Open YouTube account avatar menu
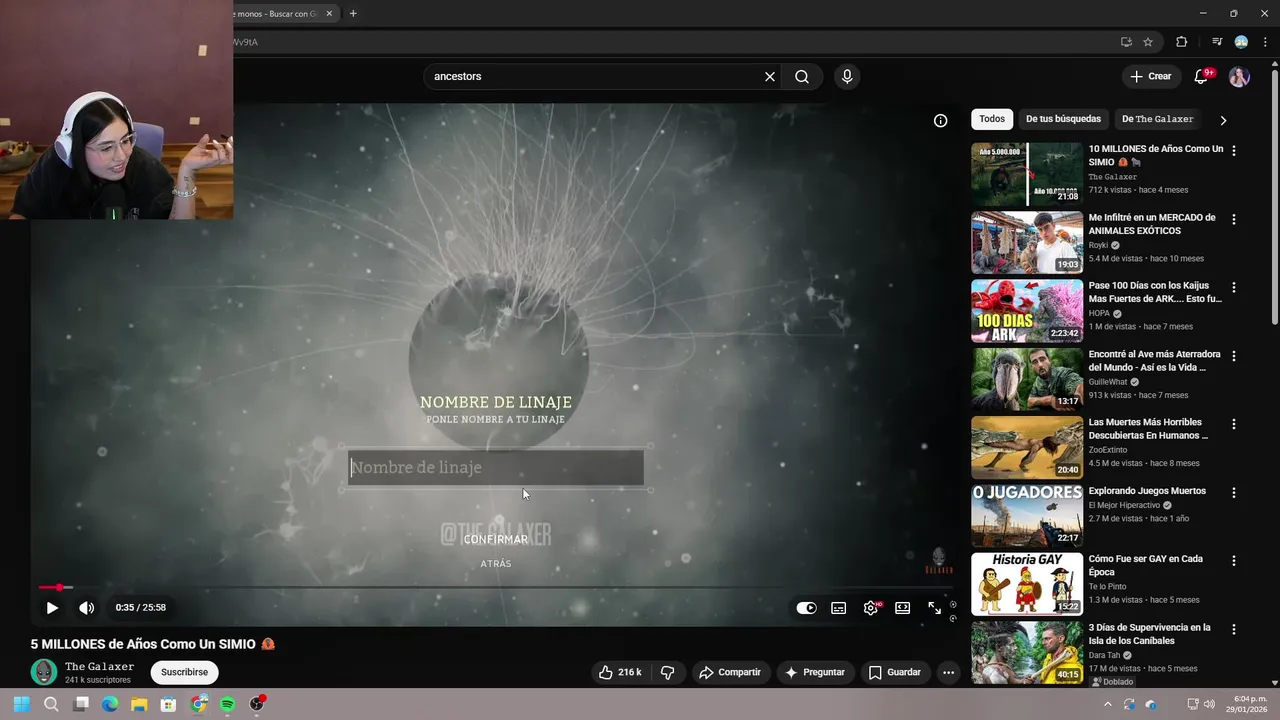Screen dimensions: 1280x720 (x=1239, y=76)
